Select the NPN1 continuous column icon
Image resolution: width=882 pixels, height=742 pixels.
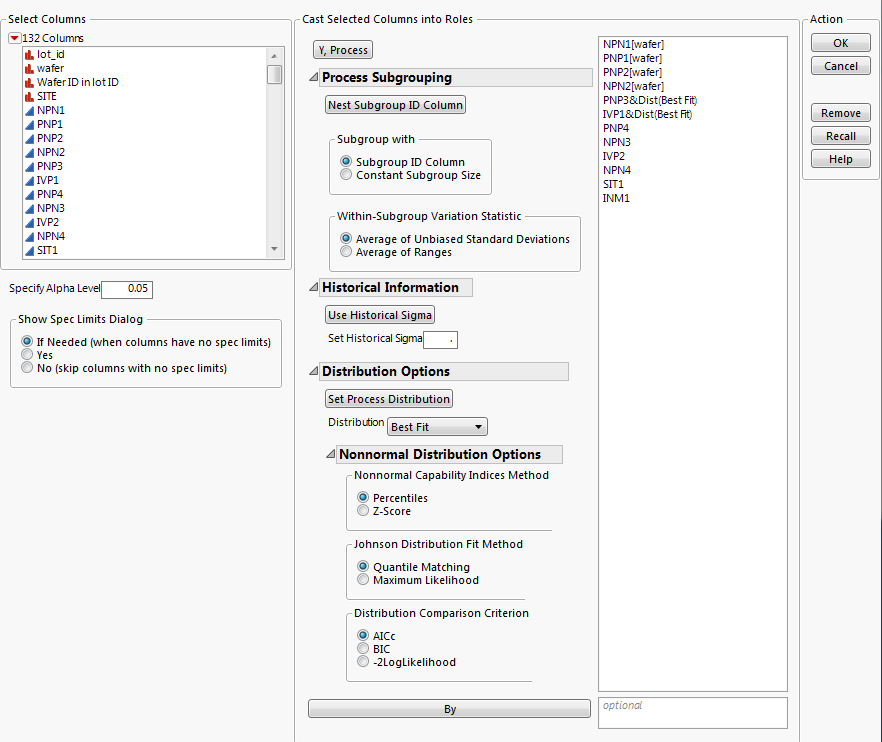29,110
